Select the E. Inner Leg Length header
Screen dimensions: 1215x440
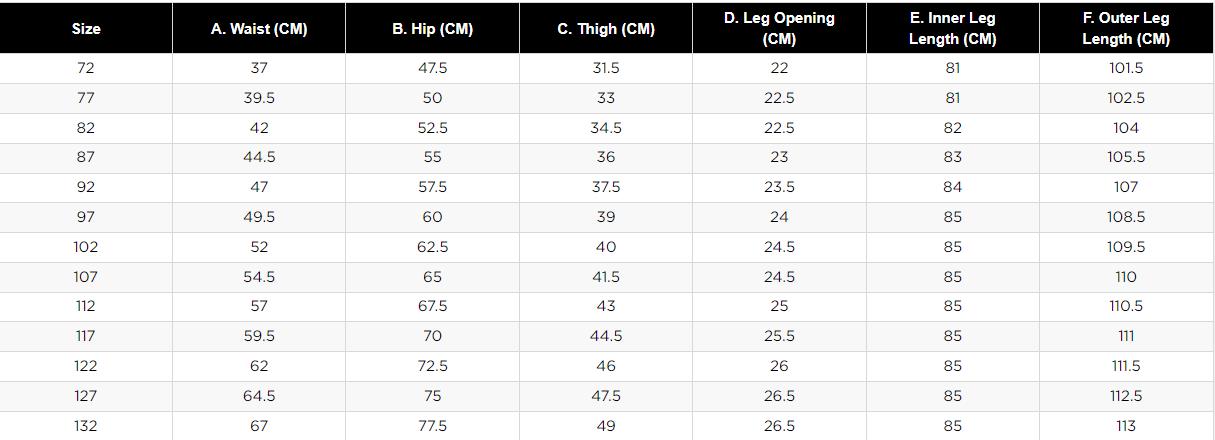[952, 28]
